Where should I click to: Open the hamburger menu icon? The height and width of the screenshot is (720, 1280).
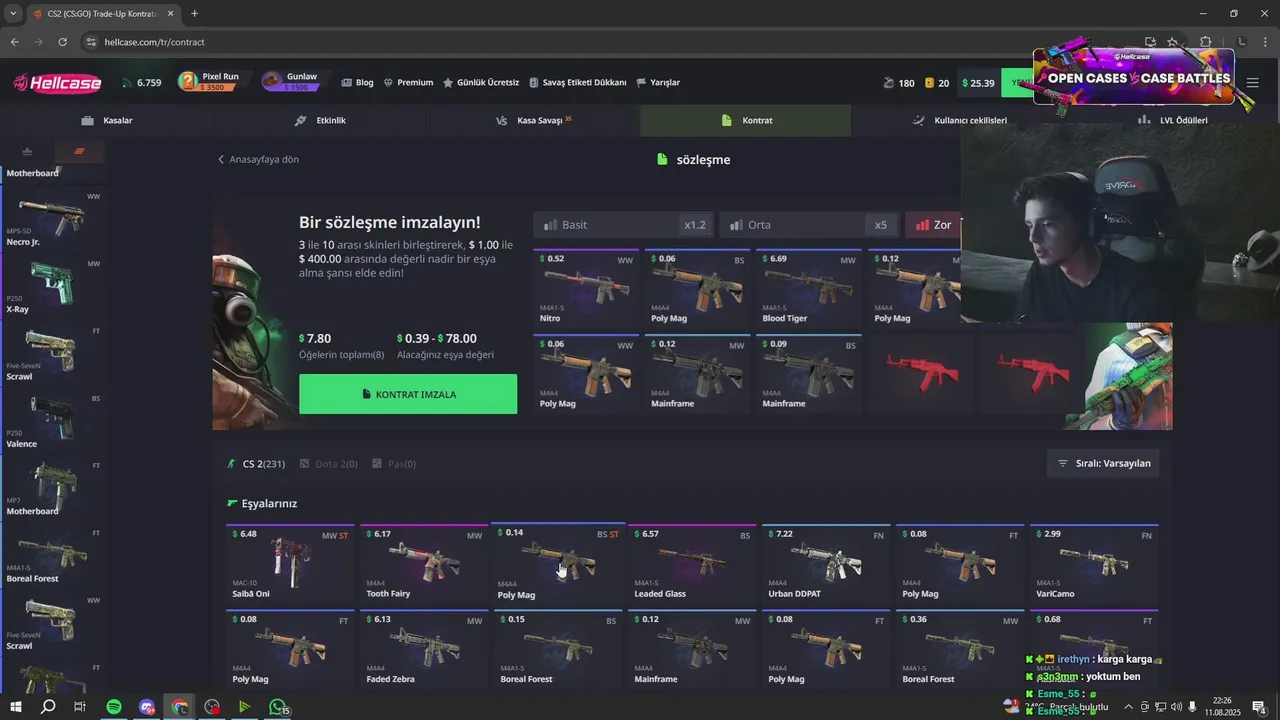1252,83
